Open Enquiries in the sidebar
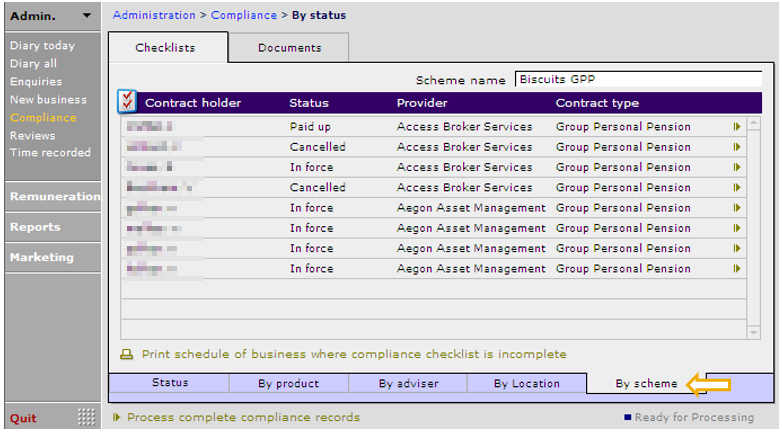 pyautogui.click(x=36, y=81)
